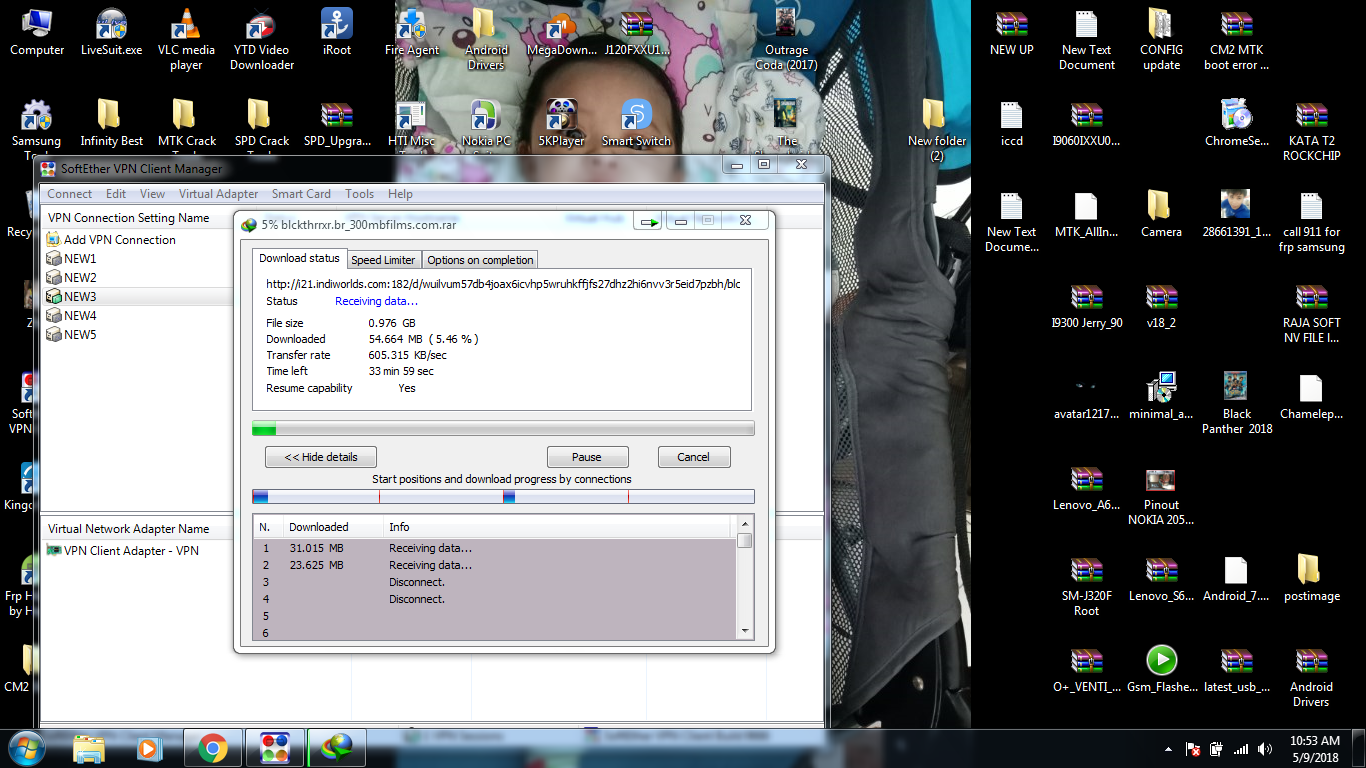
Task: Click SoftEther VPN taskbar icon
Action: 274,747
